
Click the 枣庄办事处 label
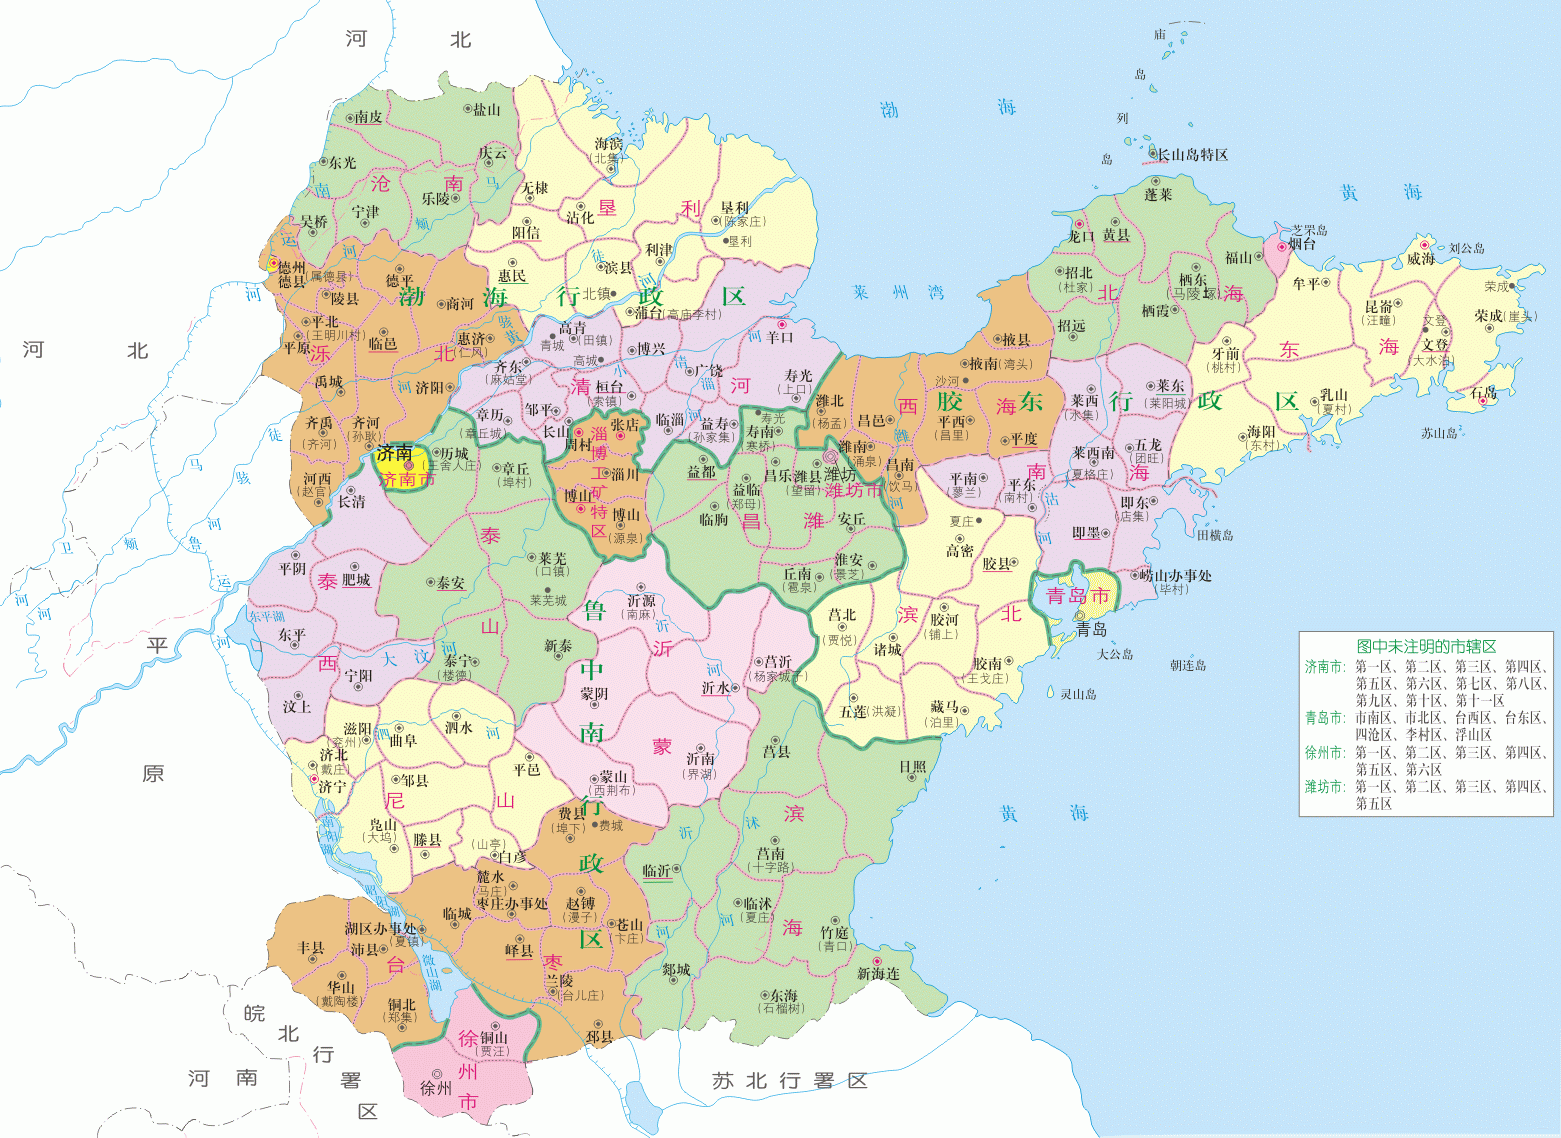coord(512,904)
